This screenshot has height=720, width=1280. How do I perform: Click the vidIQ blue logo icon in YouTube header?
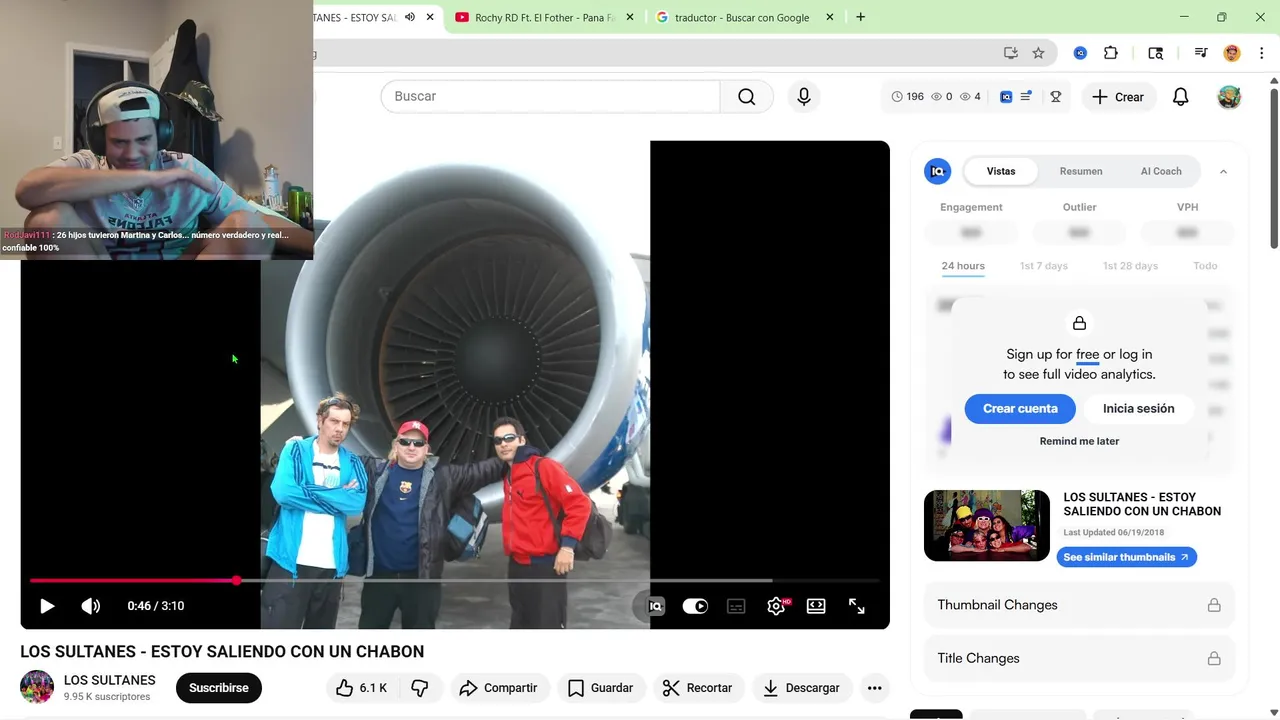[1006, 97]
